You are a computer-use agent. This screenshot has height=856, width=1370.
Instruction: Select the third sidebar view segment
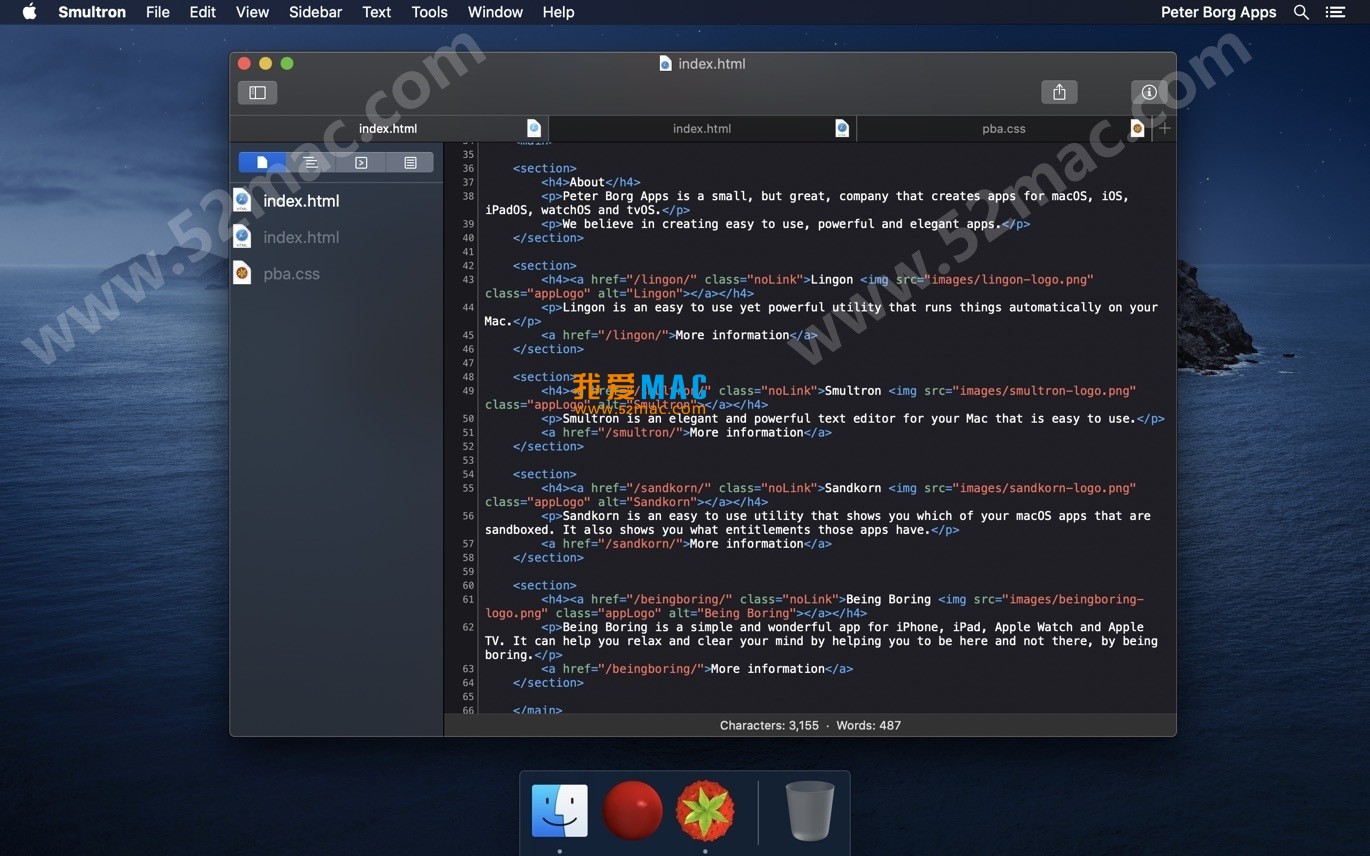[361, 162]
